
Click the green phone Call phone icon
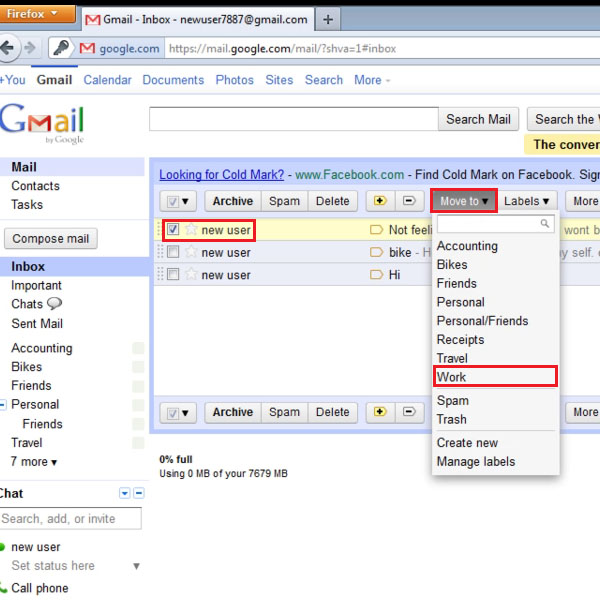click(x=3, y=588)
